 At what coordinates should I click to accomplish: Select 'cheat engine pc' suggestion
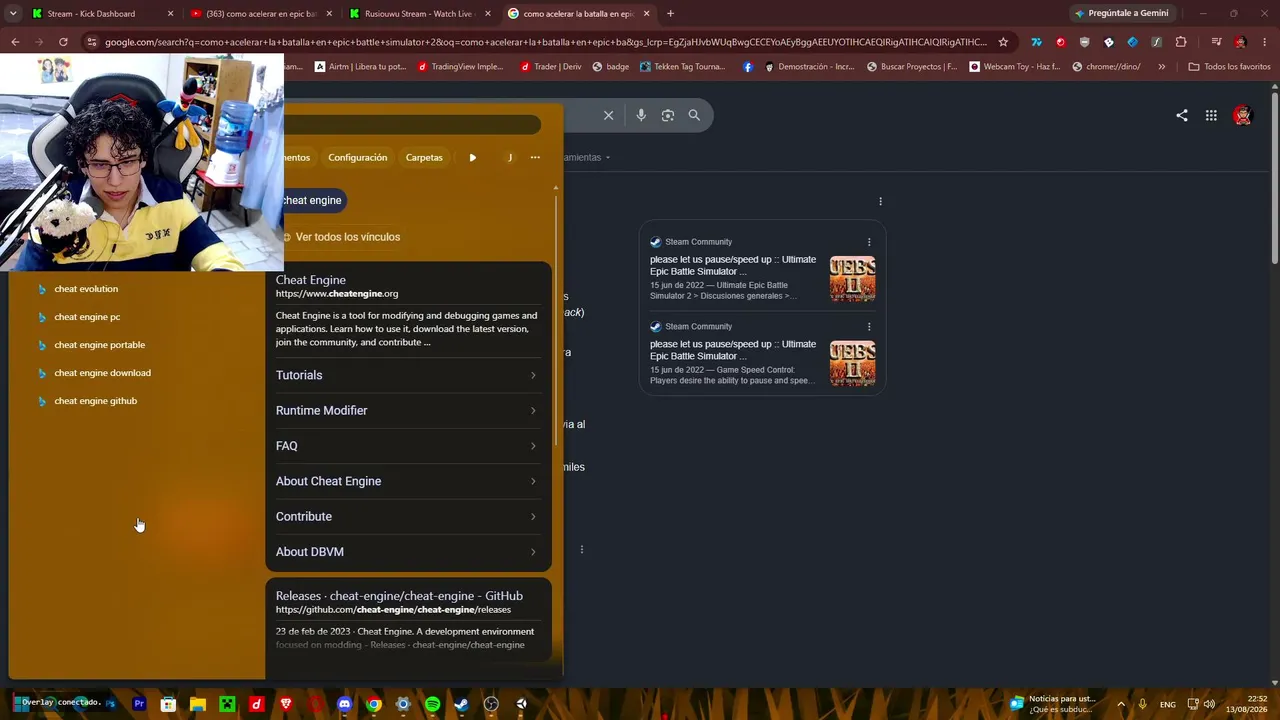(x=87, y=317)
